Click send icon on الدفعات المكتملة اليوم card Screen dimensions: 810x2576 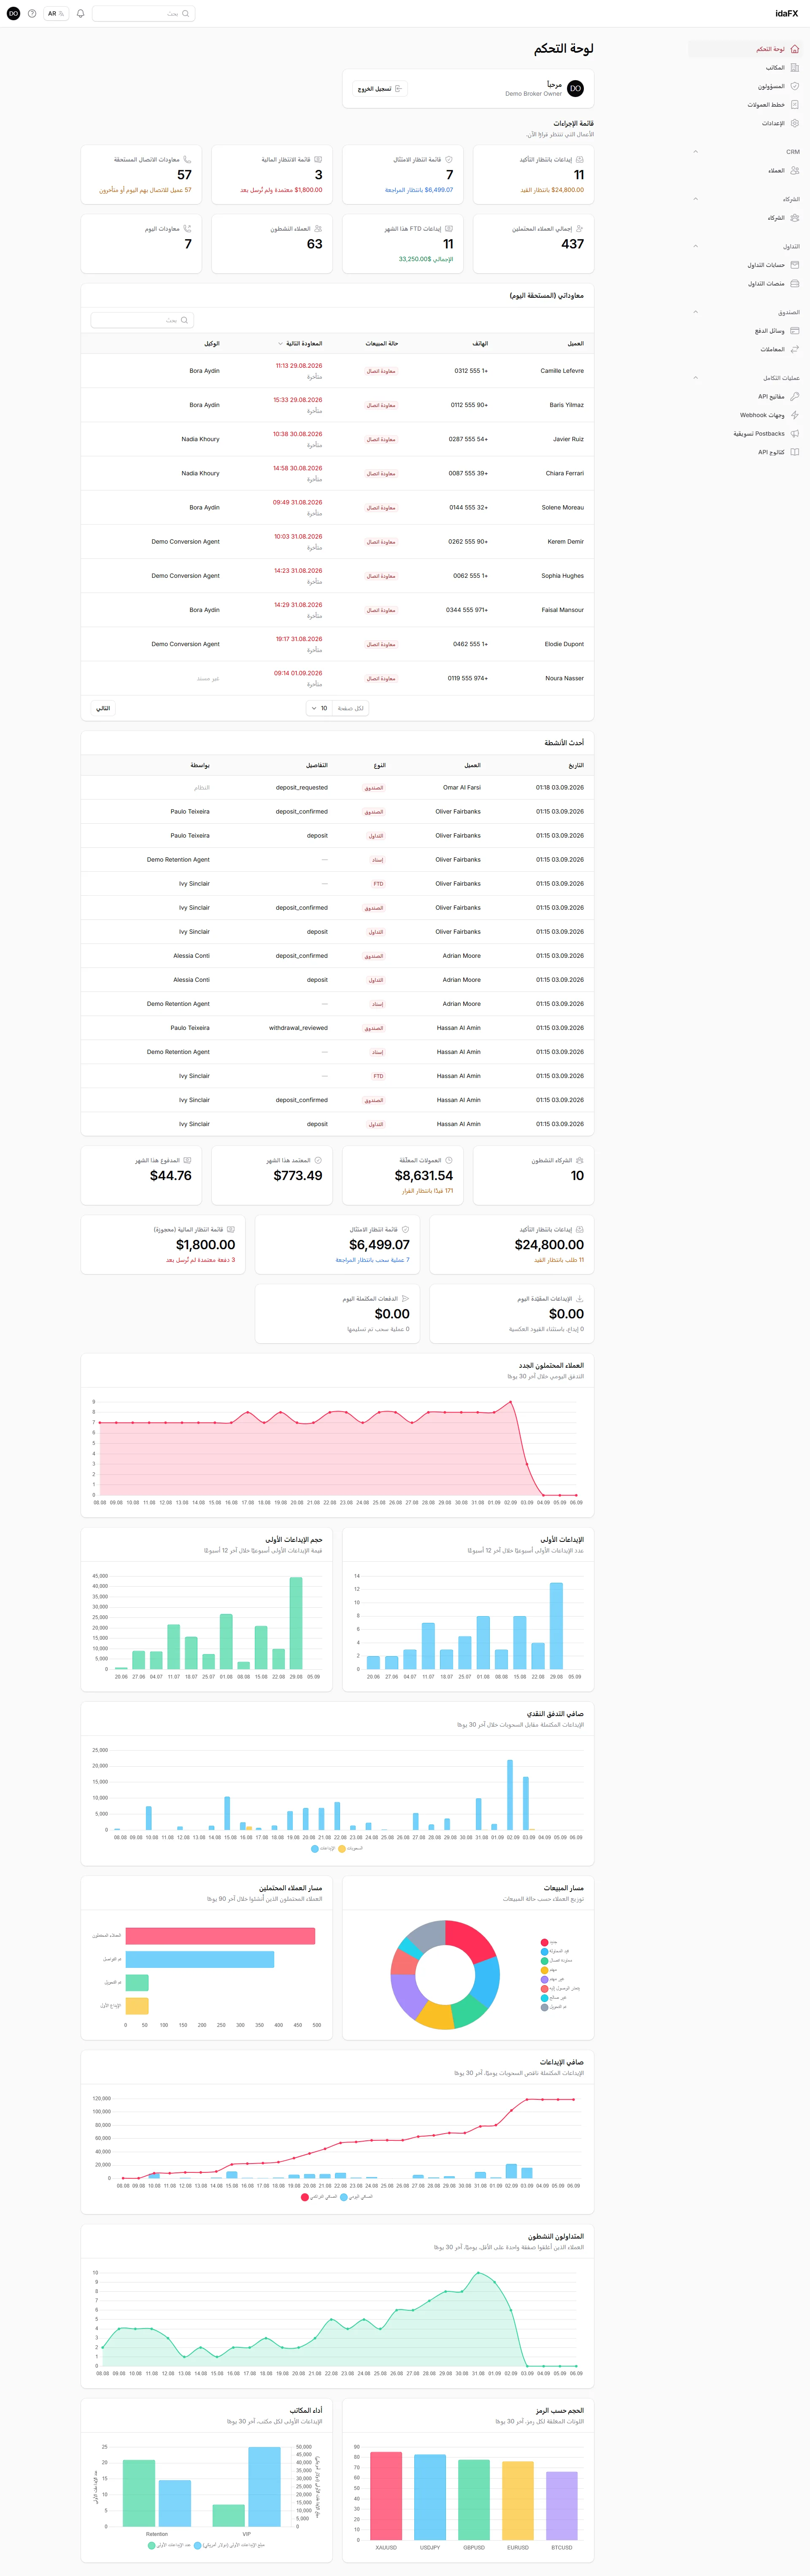pyautogui.click(x=405, y=1299)
